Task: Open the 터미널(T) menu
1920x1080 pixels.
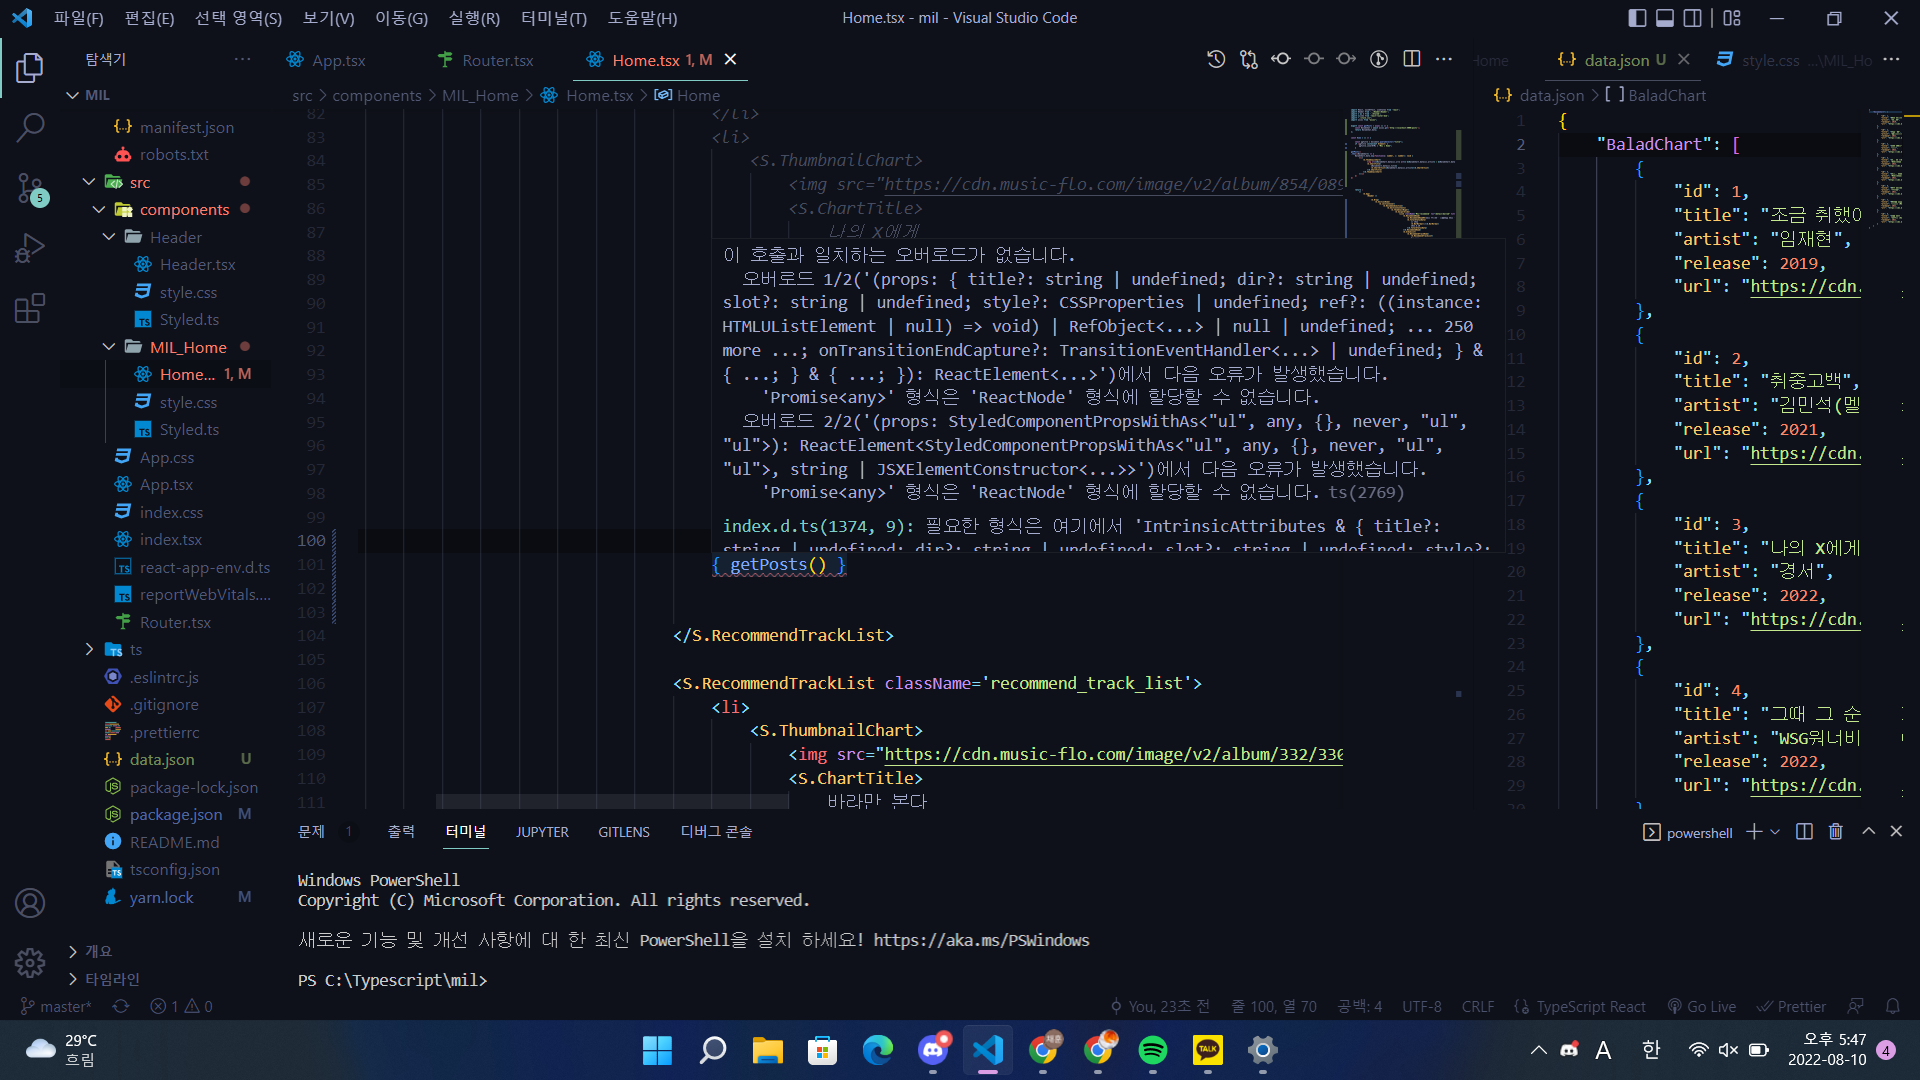Action: [x=553, y=18]
